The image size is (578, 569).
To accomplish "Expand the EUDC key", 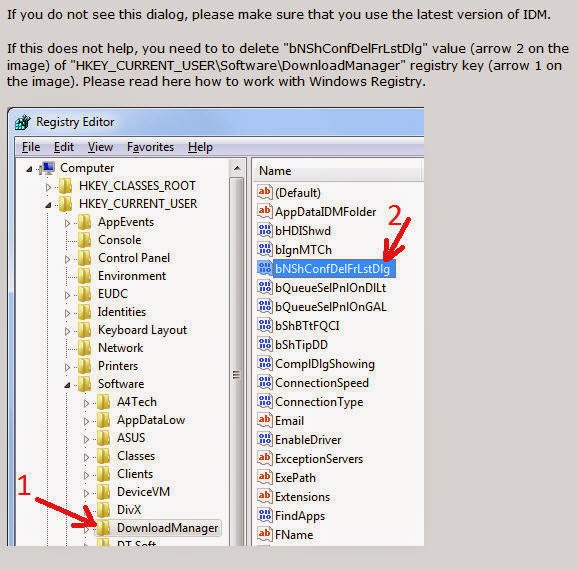I will (x=67, y=295).
